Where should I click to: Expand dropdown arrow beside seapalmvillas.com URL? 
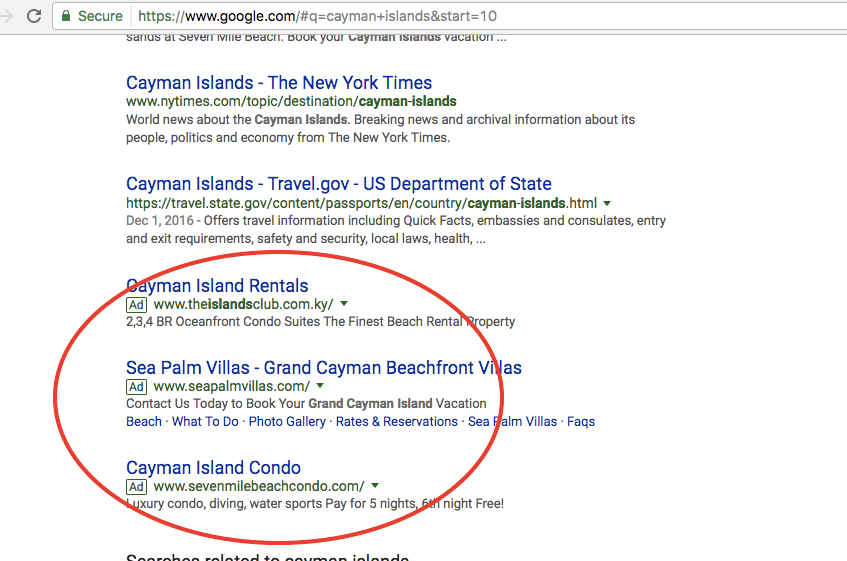(x=320, y=386)
